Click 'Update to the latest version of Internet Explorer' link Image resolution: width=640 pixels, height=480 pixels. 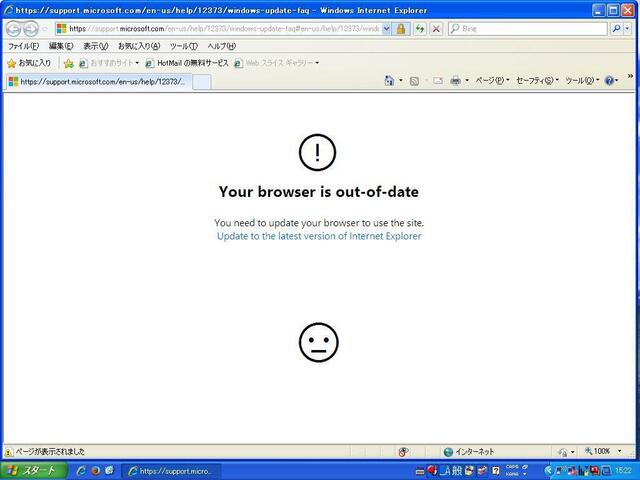tap(319, 236)
